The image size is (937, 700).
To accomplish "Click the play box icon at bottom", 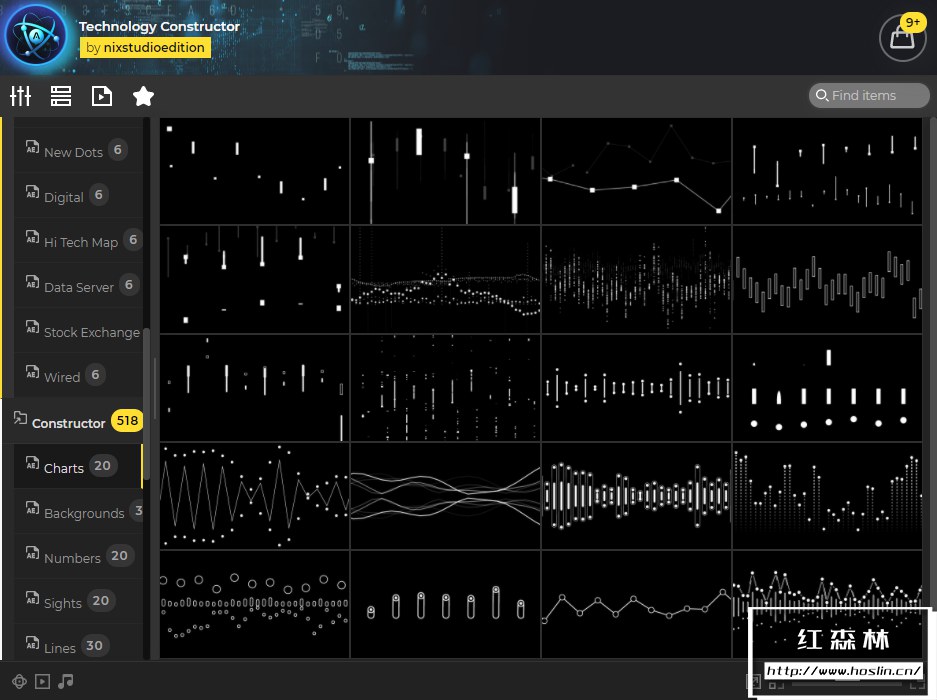I will [42, 681].
